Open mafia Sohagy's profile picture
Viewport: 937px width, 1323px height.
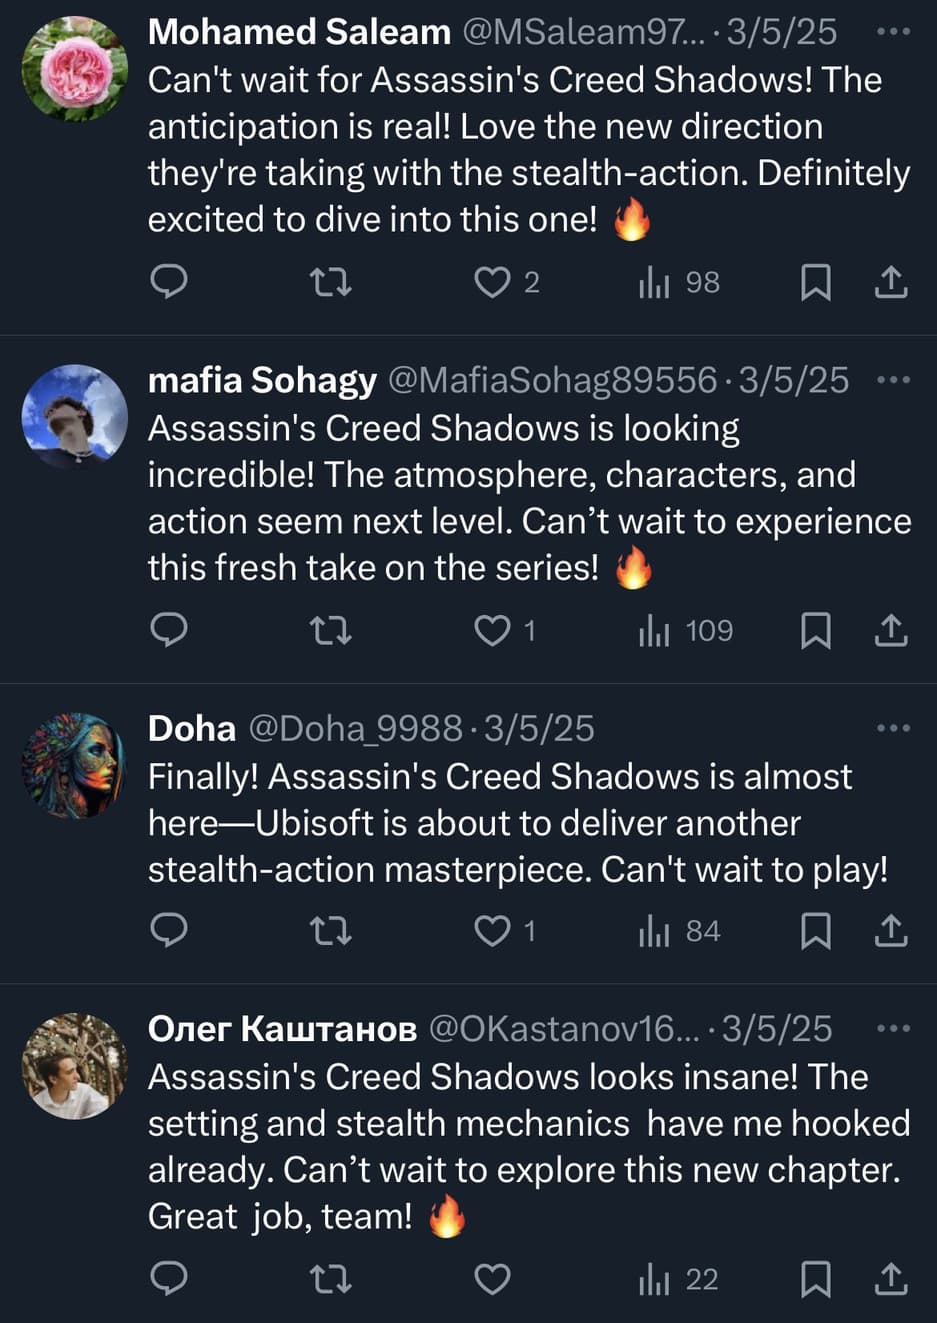(75, 416)
